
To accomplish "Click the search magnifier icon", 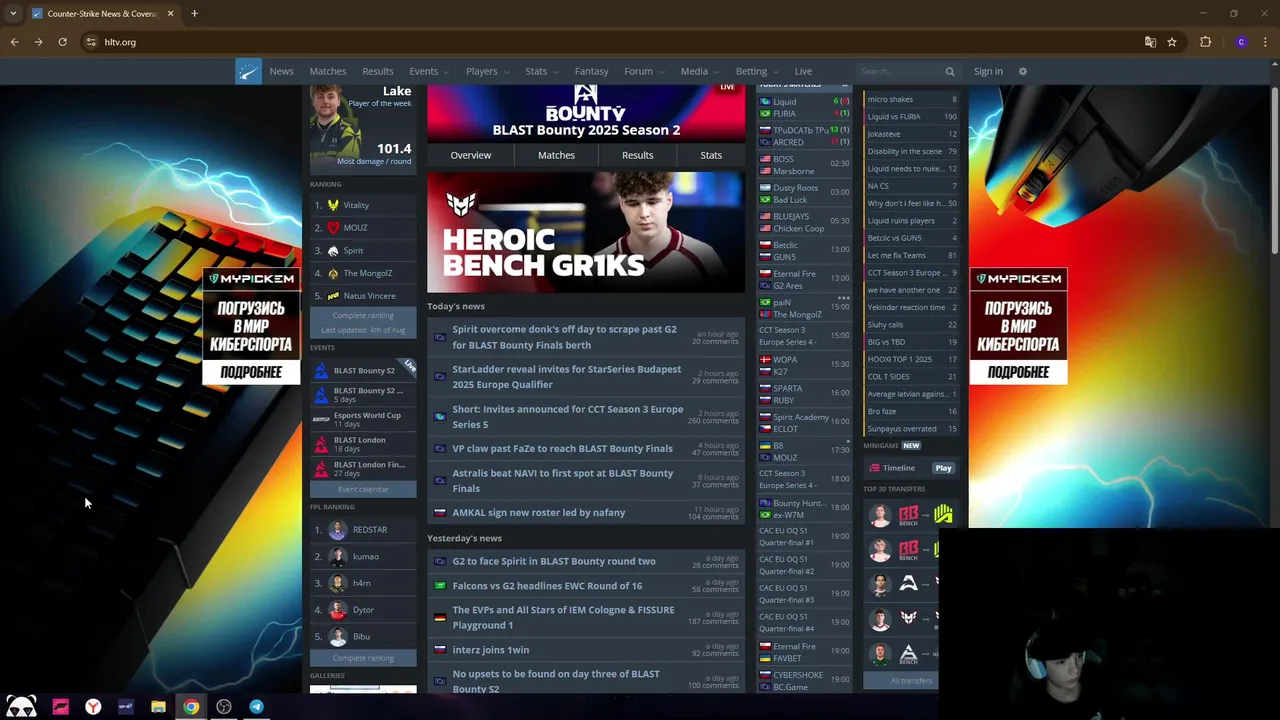I will [x=950, y=71].
